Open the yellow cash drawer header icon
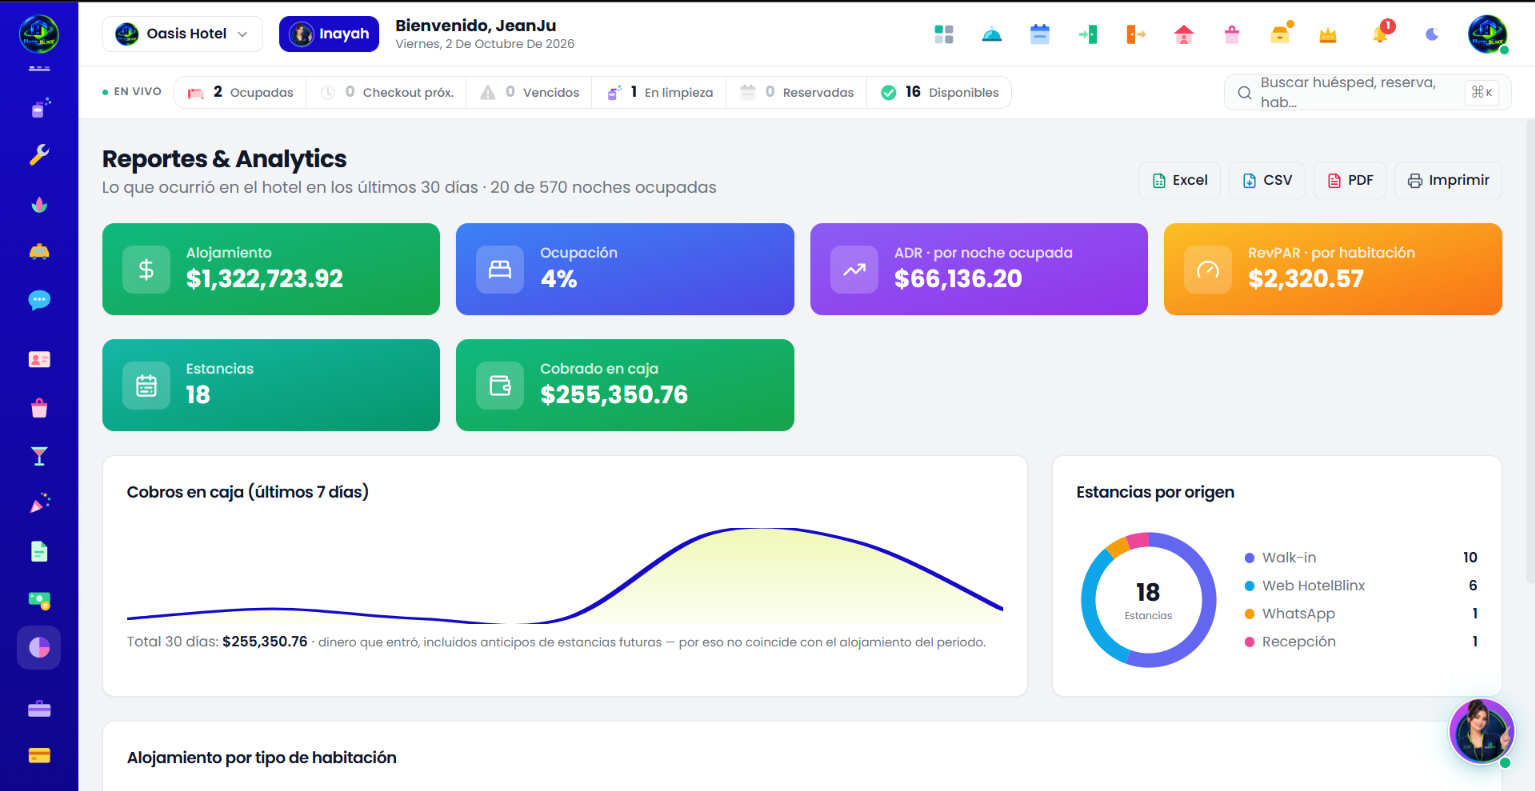This screenshot has width=1535, height=791. pos(1280,34)
